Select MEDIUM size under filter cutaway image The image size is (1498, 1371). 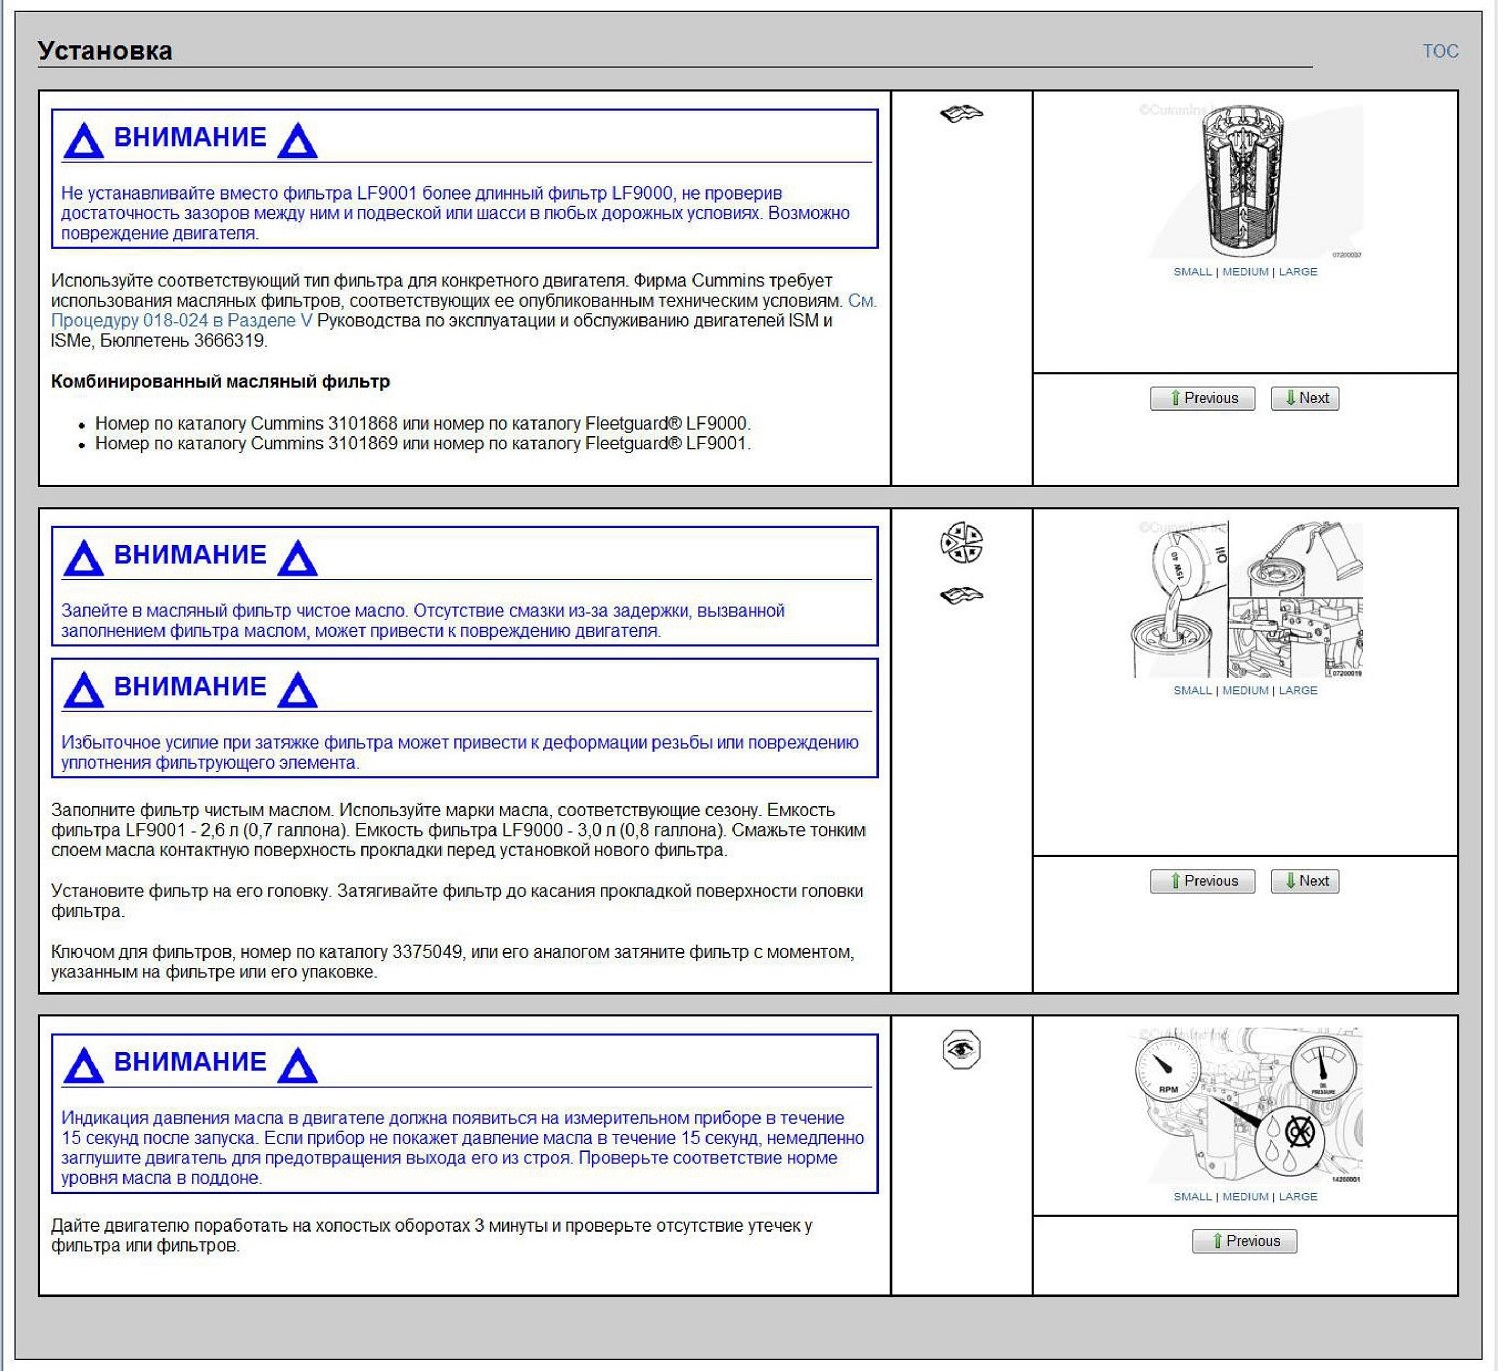[x=1245, y=272]
